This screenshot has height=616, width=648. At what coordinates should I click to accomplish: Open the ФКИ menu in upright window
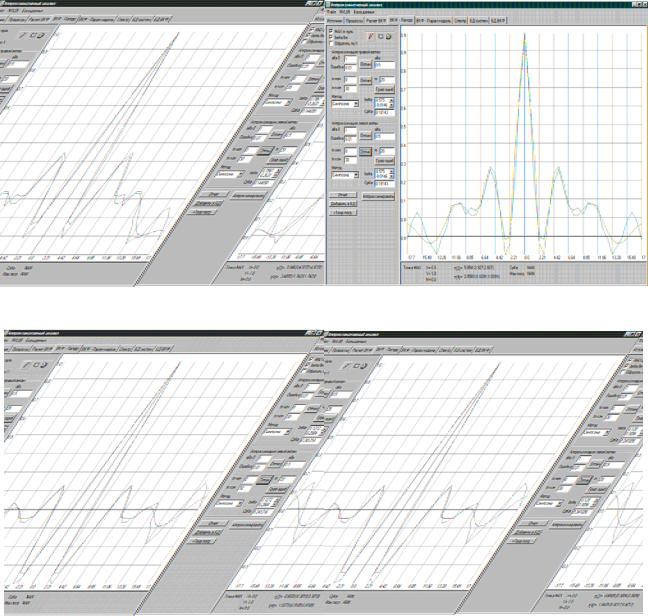(x=345, y=12)
